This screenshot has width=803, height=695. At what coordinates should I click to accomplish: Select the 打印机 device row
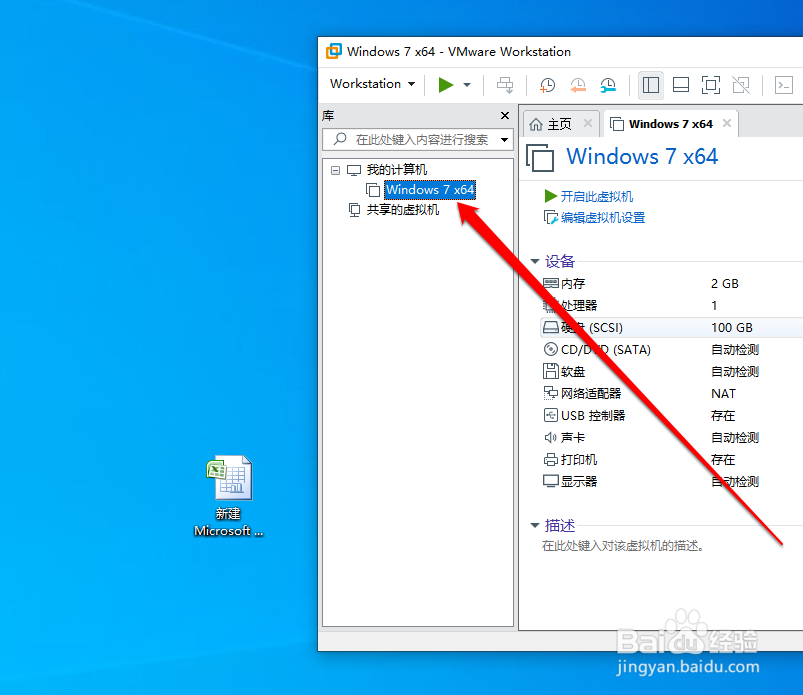(671, 460)
